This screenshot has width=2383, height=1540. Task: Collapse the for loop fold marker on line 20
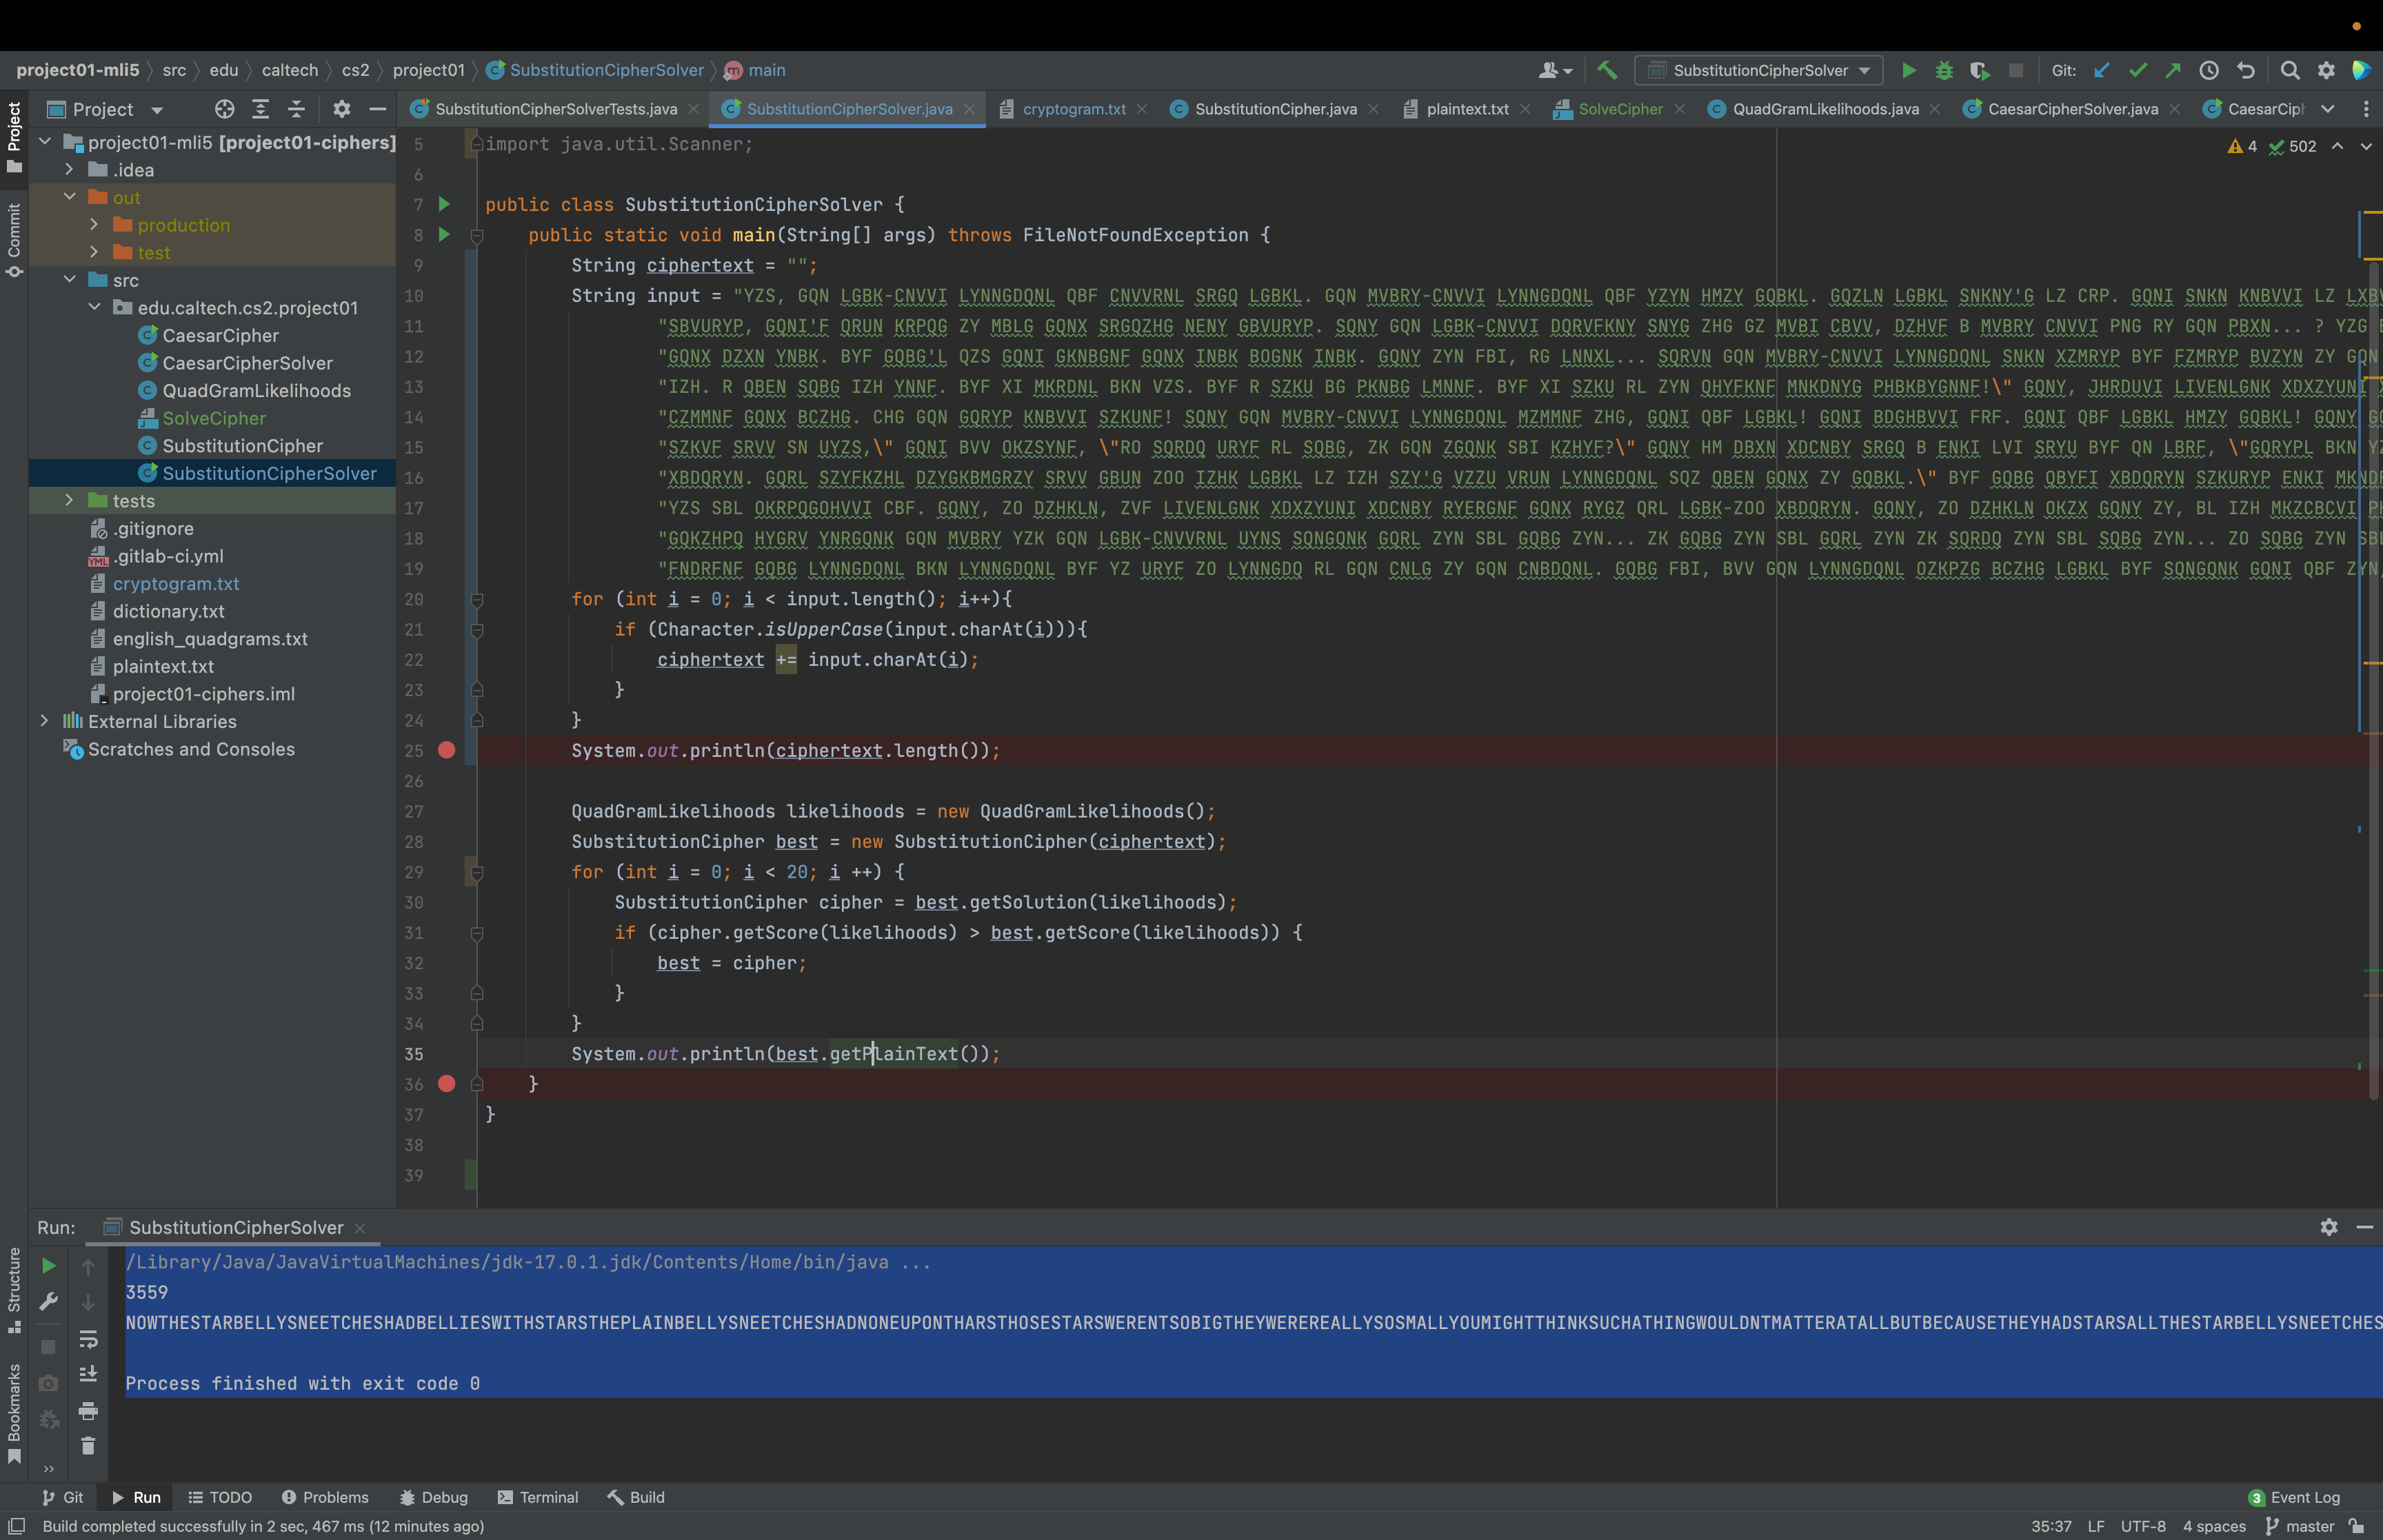click(x=477, y=600)
